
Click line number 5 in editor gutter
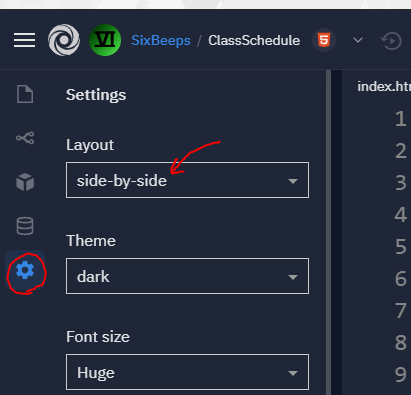(x=401, y=247)
